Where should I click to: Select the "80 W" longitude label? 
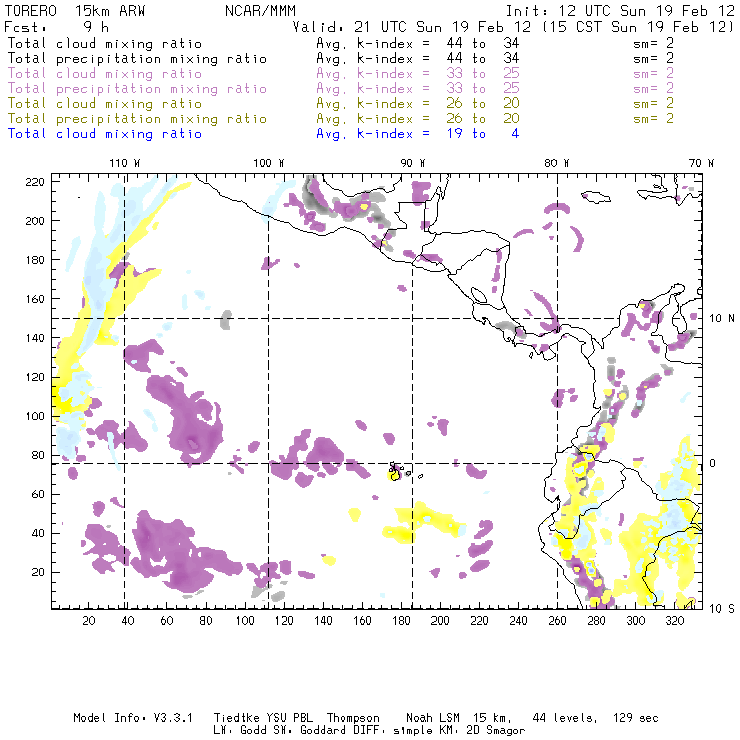coord(557,163)
